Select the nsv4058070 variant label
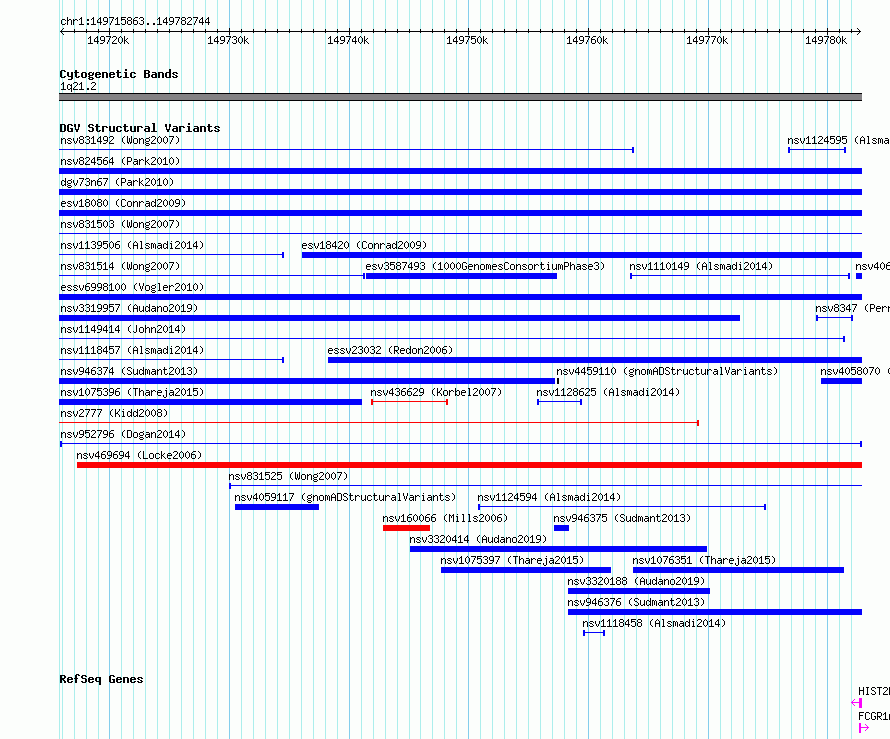Screen dimensions: 890x739 854,371
